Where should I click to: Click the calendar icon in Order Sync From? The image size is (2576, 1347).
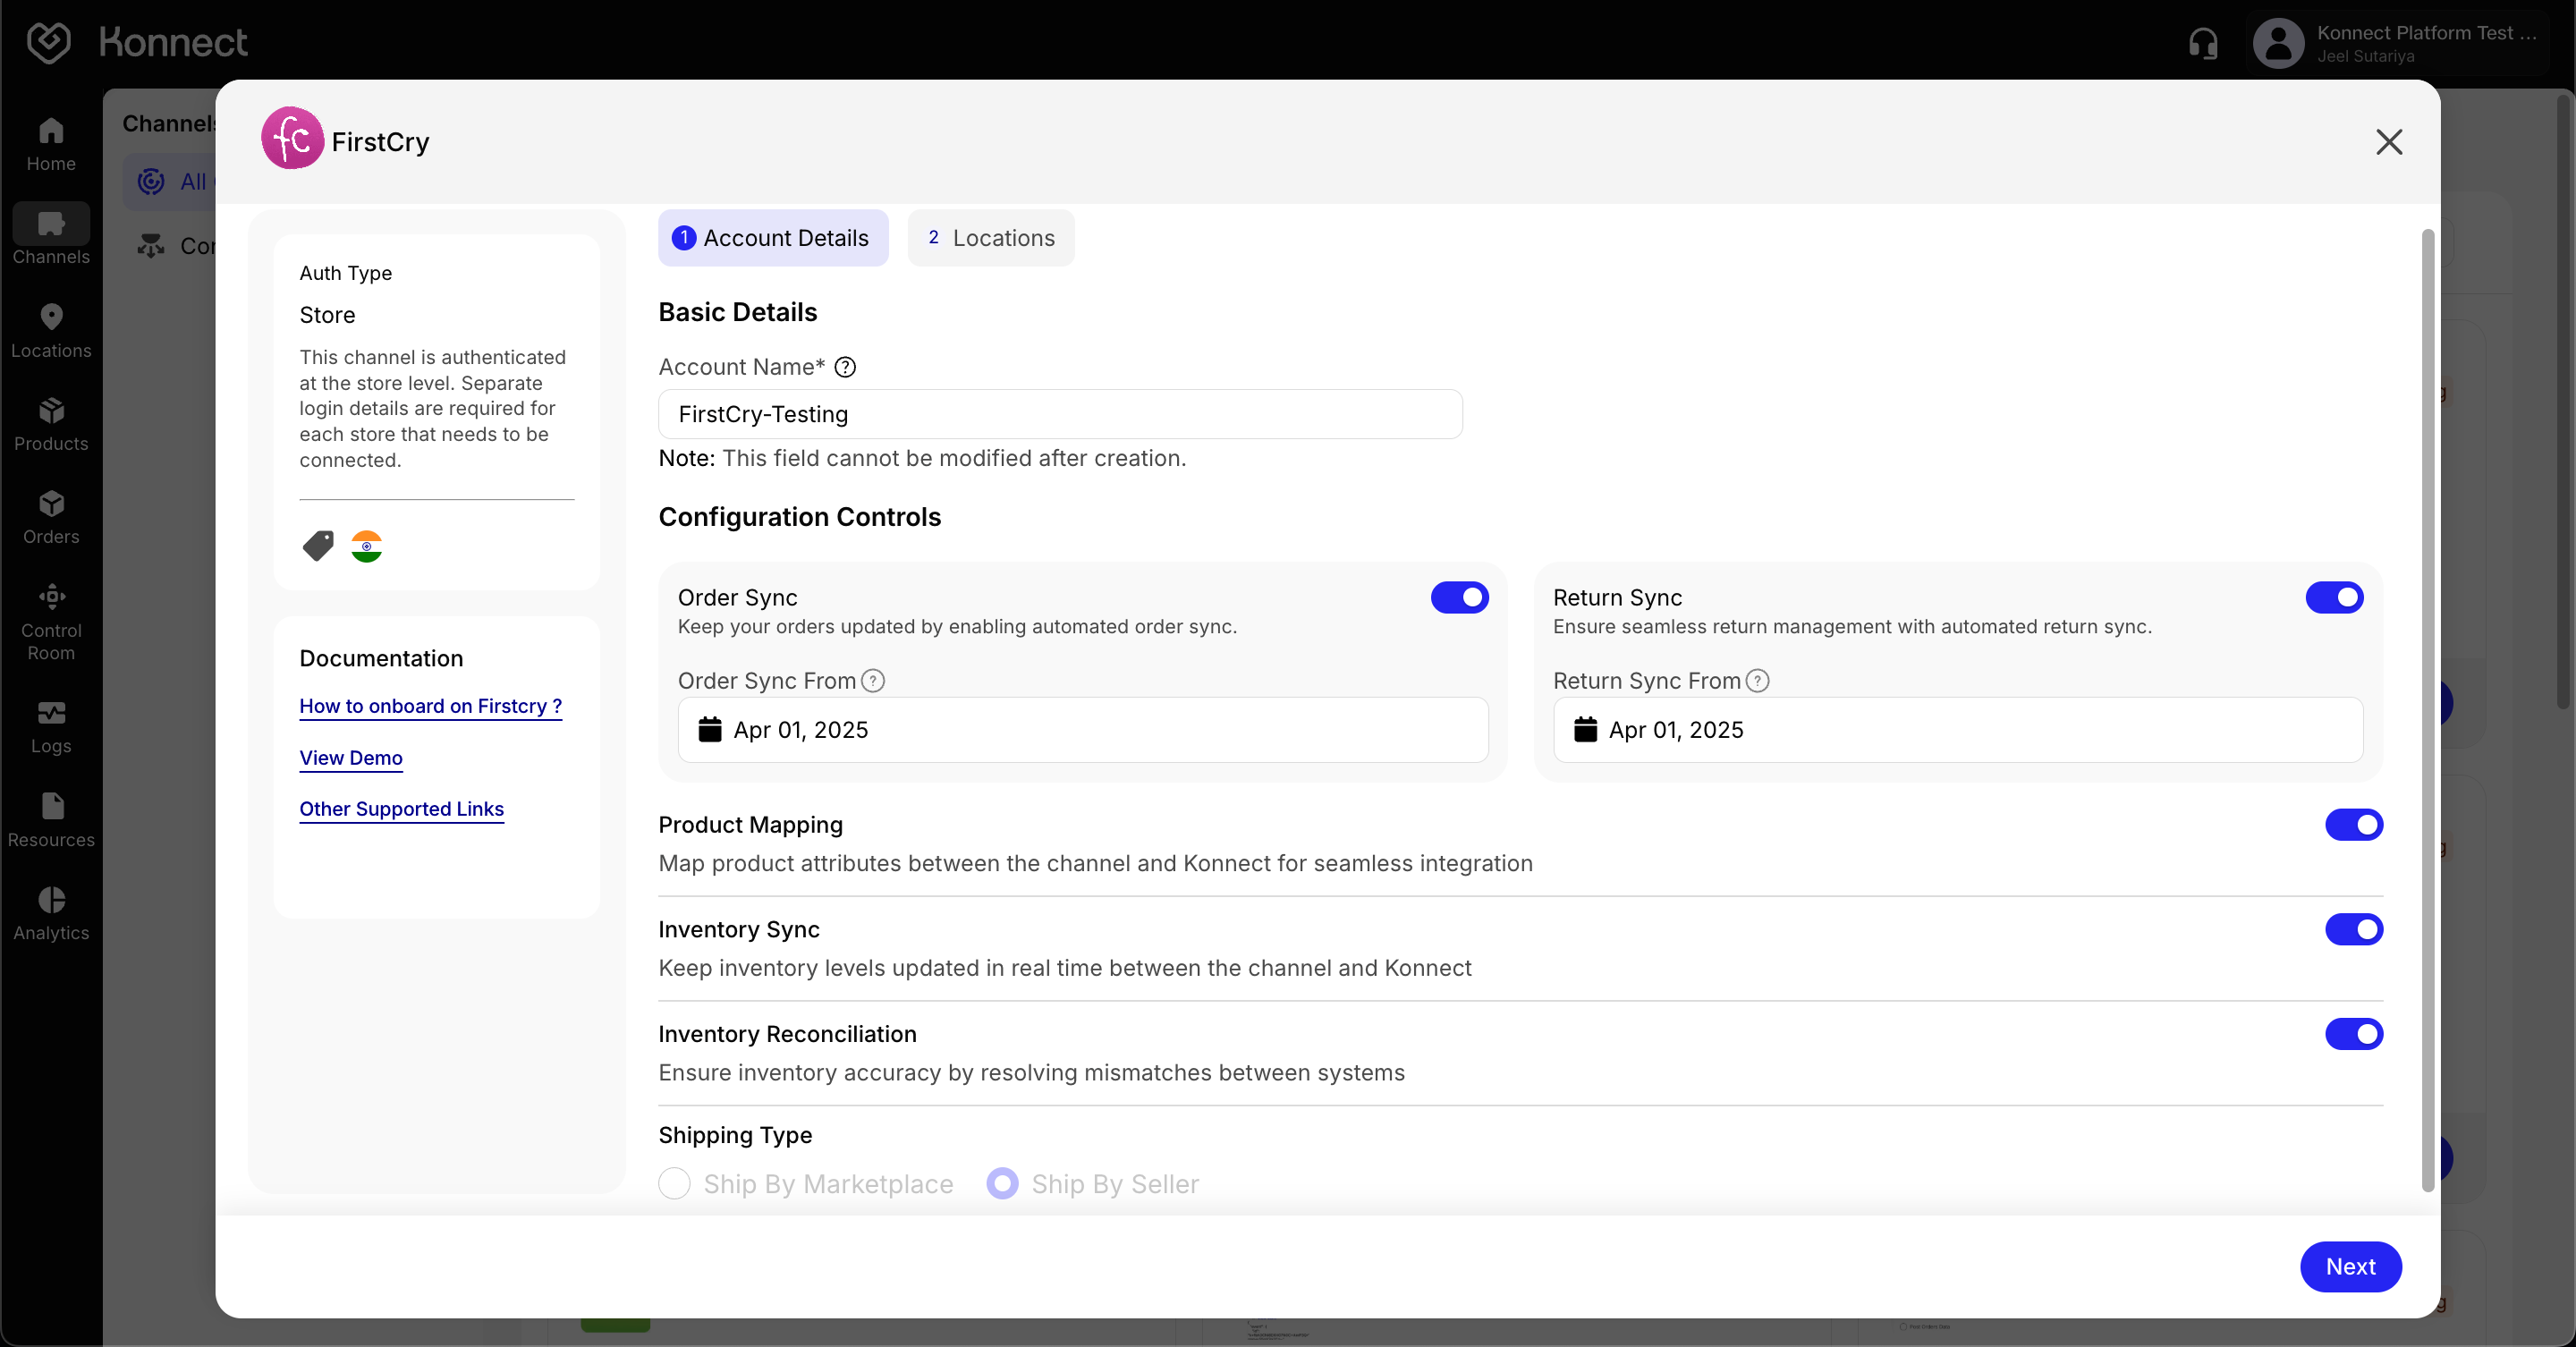coord(710,730)
